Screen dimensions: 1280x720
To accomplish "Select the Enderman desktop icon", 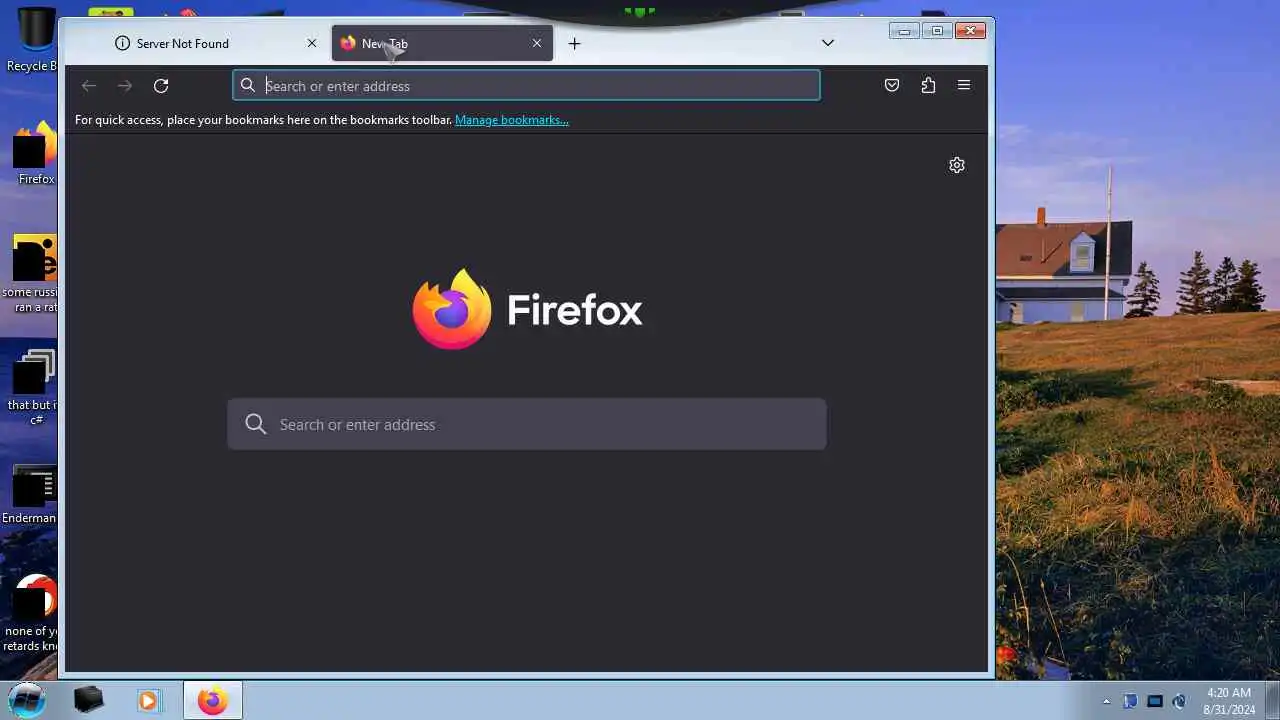I will [30, 494].
